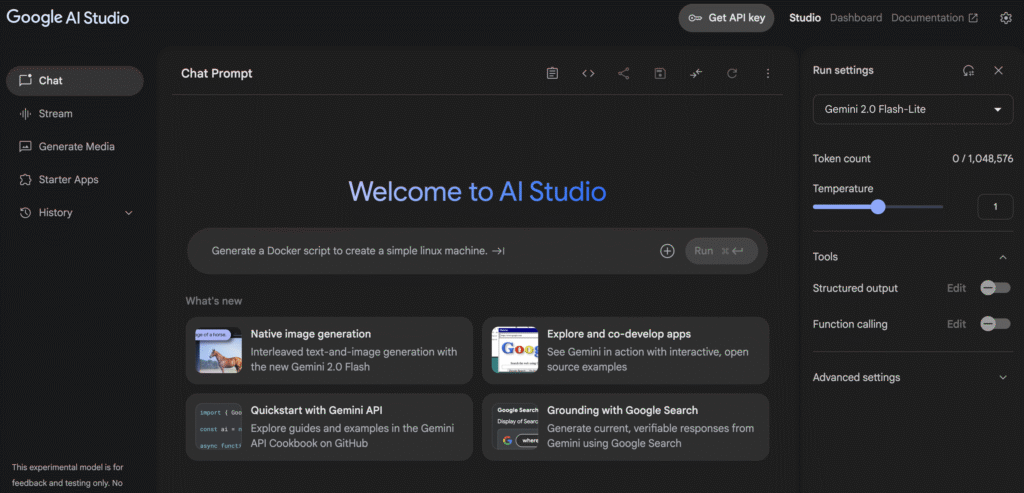Expand Advanced settings
The width and height of the screenshot is (1024, 493).
pos(1003,377)
